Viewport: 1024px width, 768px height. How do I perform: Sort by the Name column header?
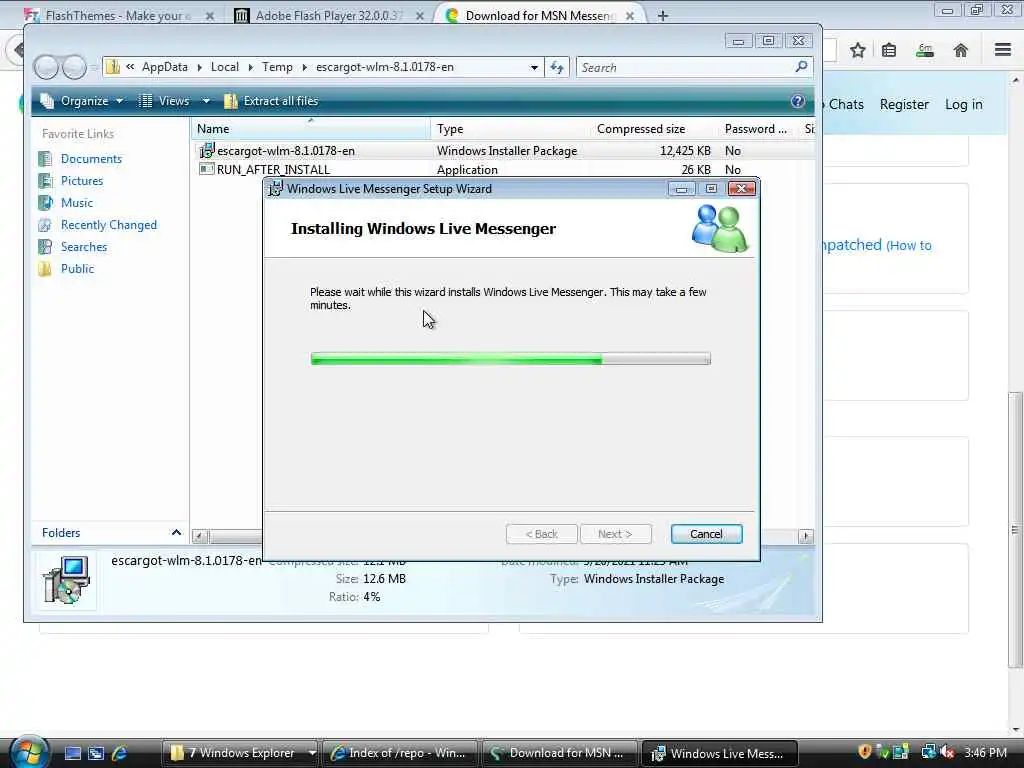311,129
